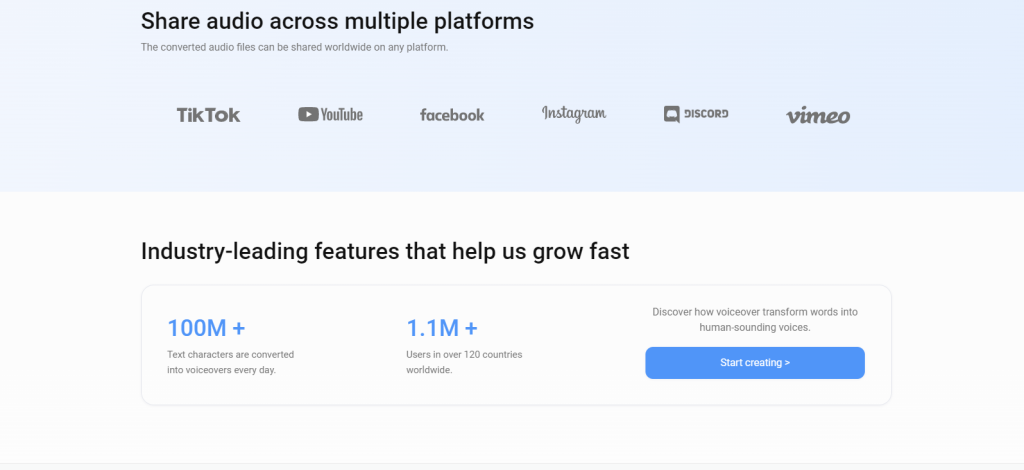Click the 1.1M + statistic

click(441, 328)
